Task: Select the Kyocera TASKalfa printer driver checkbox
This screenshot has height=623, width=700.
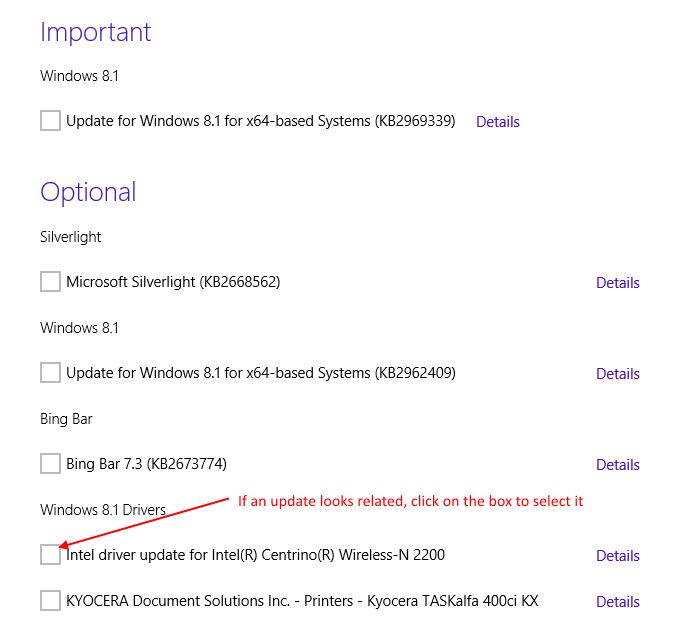Action: pos(50,601)
